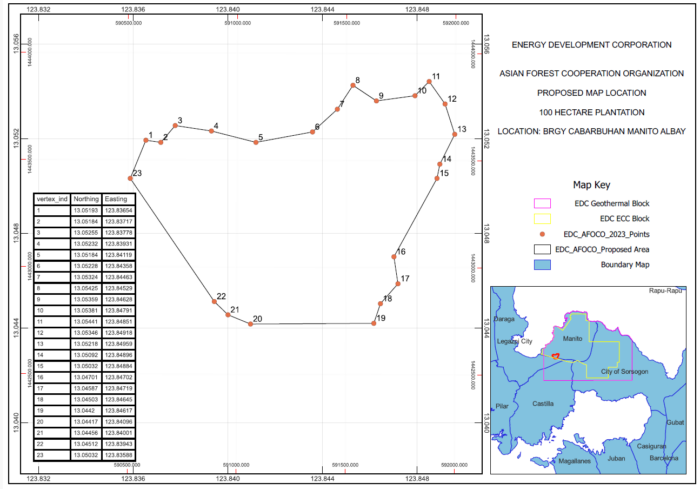700x489 pixels.
Task: Select vertex point 16 marker
Action: coord(394,257)
